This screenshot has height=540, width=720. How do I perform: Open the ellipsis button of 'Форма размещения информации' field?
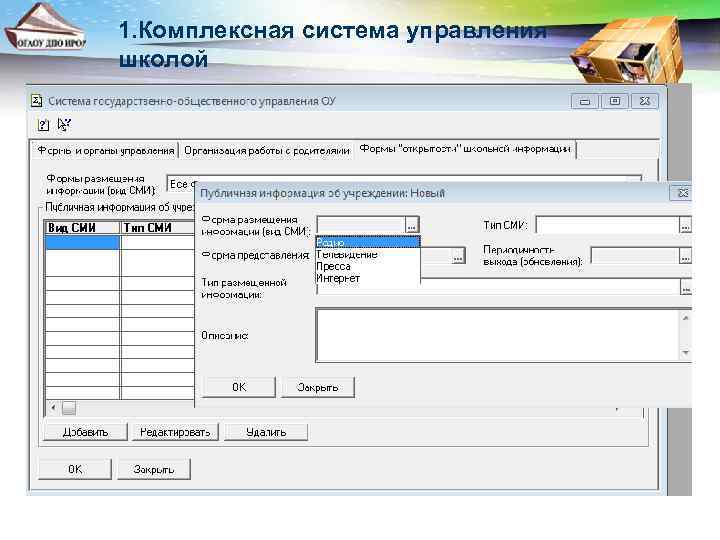[411, 225]
